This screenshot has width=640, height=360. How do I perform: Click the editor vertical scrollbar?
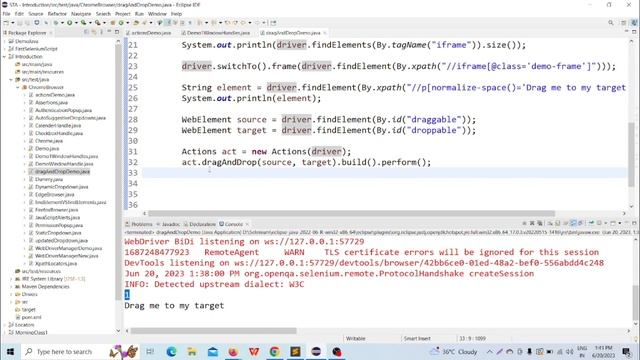631,154
